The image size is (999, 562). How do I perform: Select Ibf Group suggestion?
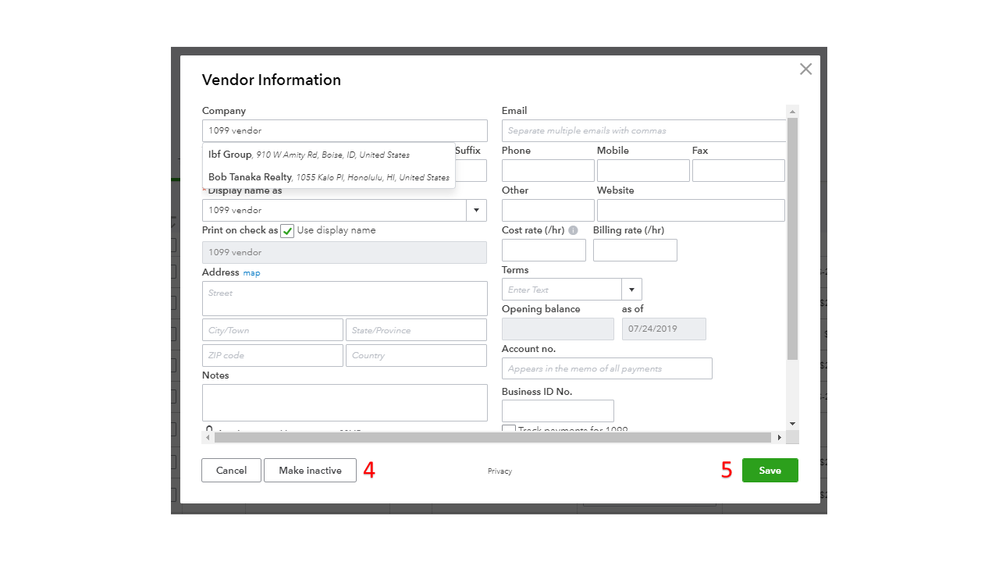(x=329, y=154)
